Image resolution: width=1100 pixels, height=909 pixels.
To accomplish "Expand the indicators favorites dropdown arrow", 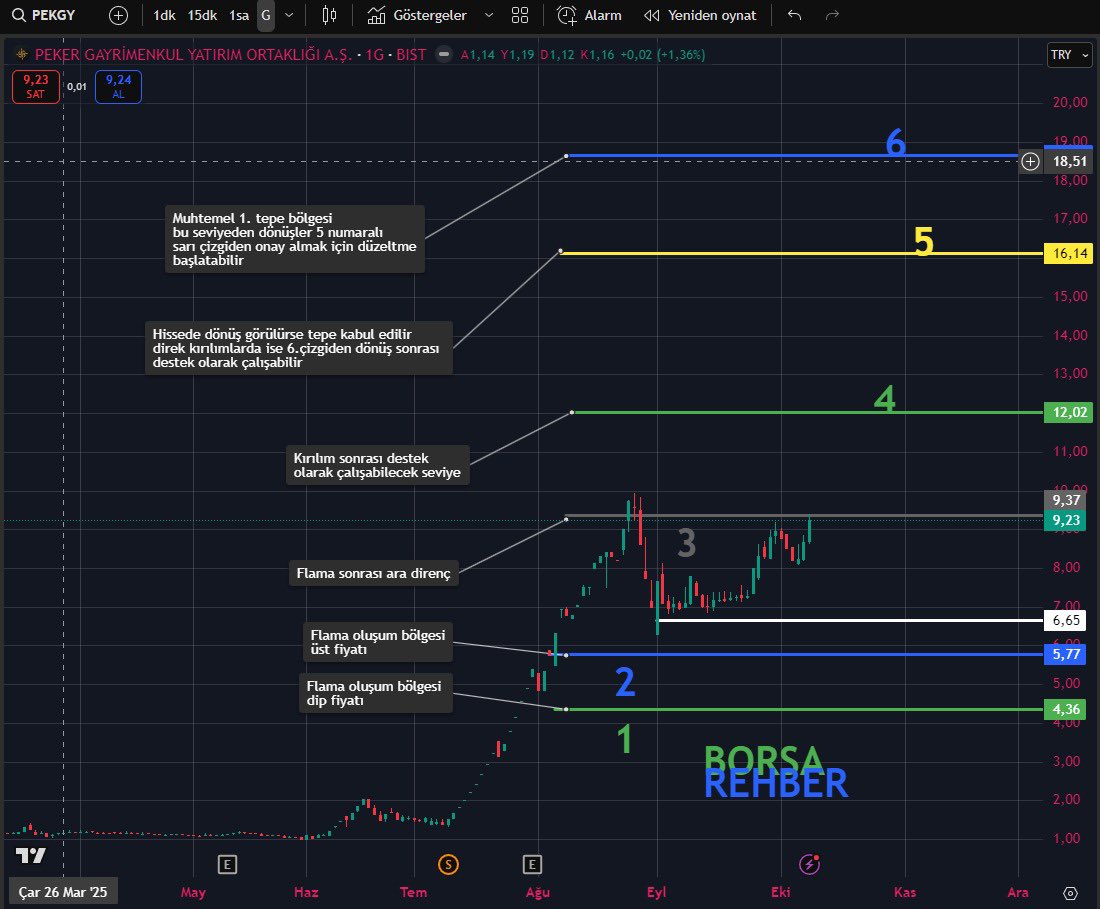I will [489, 15].
